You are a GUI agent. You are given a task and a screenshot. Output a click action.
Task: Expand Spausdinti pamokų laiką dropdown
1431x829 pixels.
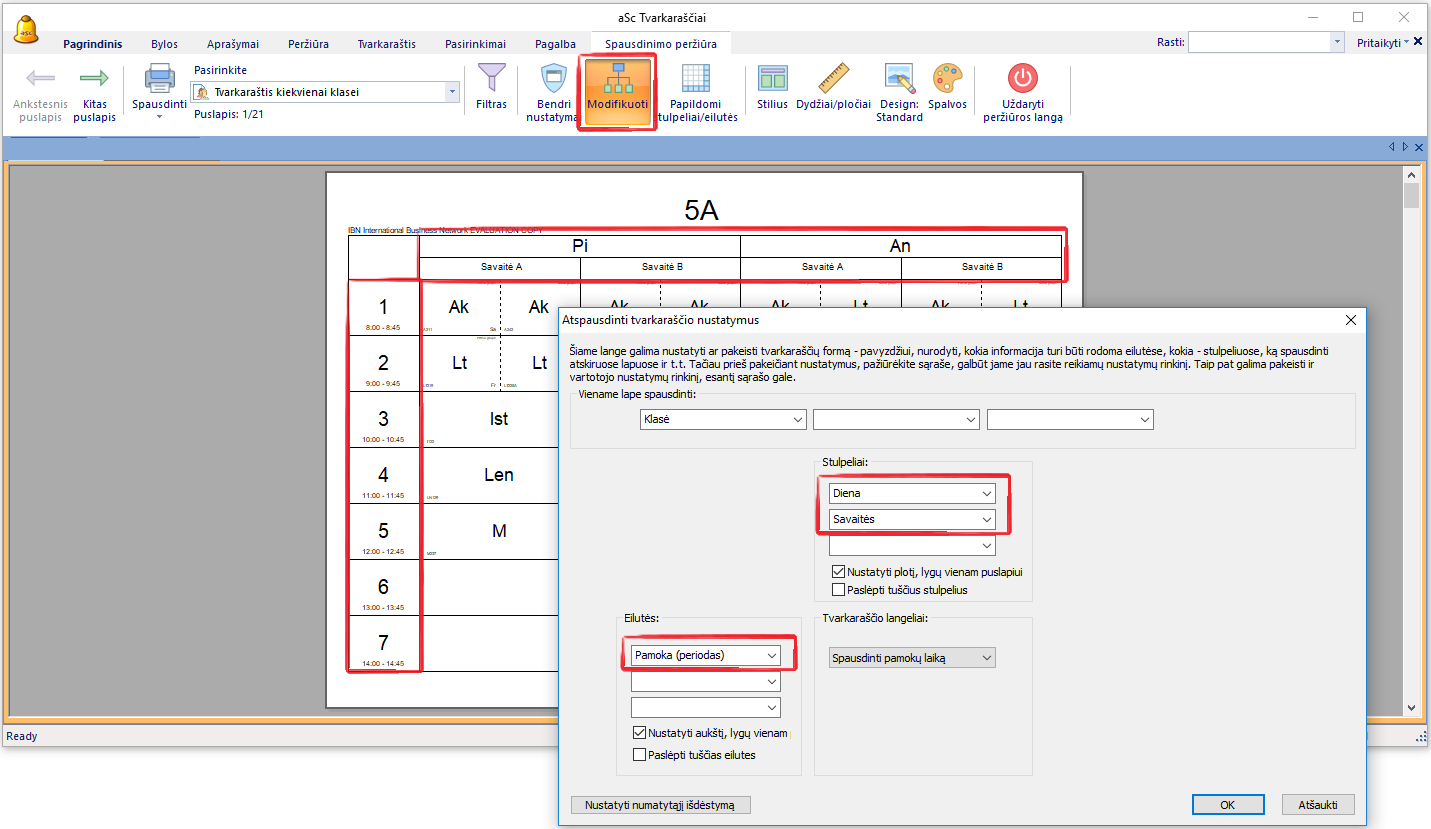click(x=912, y=658)
